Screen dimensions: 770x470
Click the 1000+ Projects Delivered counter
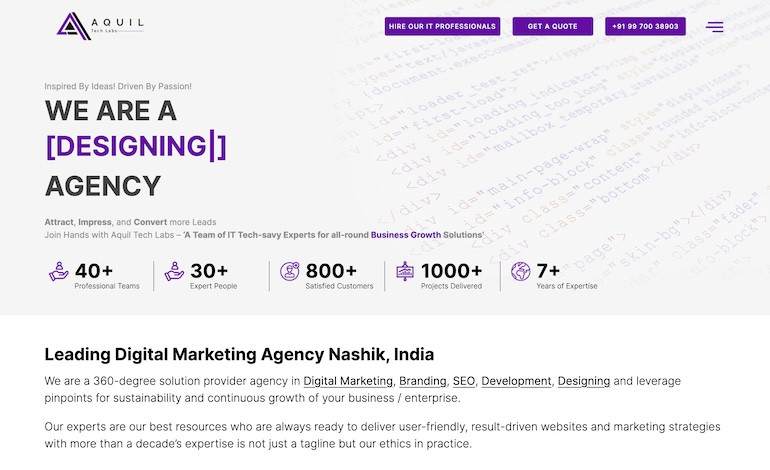tap(451, 276)
